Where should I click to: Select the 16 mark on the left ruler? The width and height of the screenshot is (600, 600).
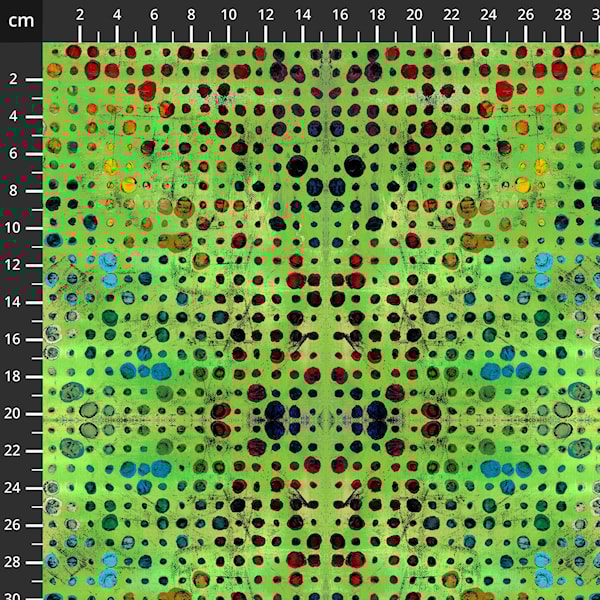pos(14,339)
